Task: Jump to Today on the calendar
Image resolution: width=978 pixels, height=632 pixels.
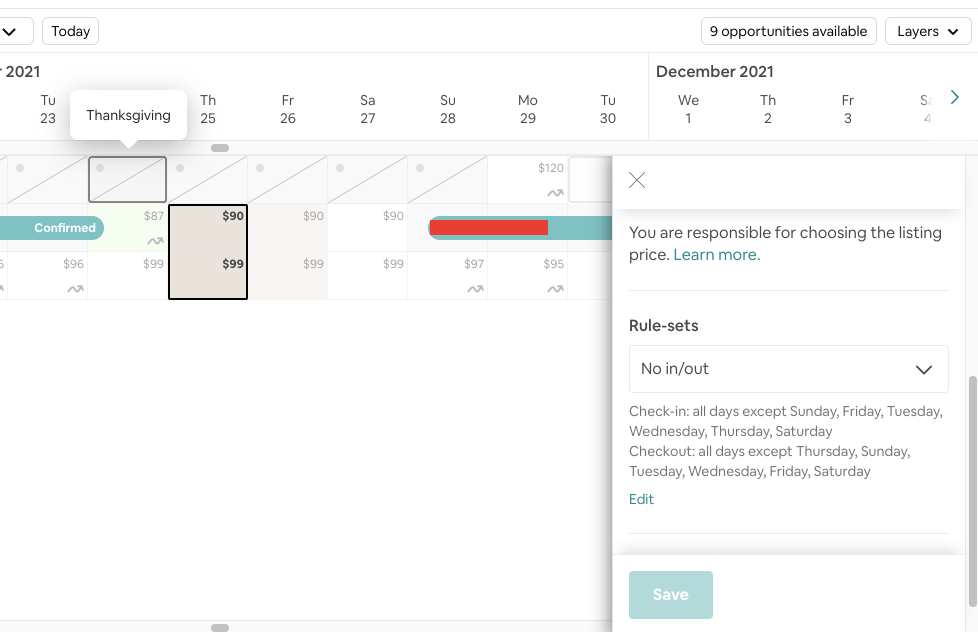Action: (70, 31)
